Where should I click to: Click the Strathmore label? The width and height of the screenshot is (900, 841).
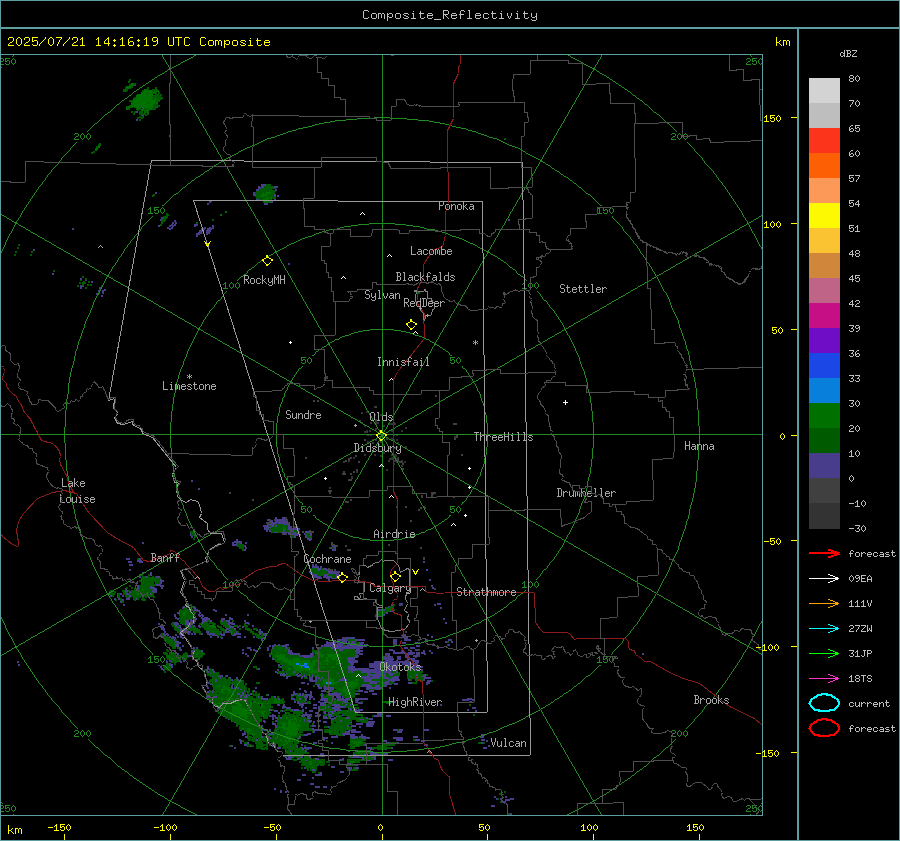[x=486, y=592]
